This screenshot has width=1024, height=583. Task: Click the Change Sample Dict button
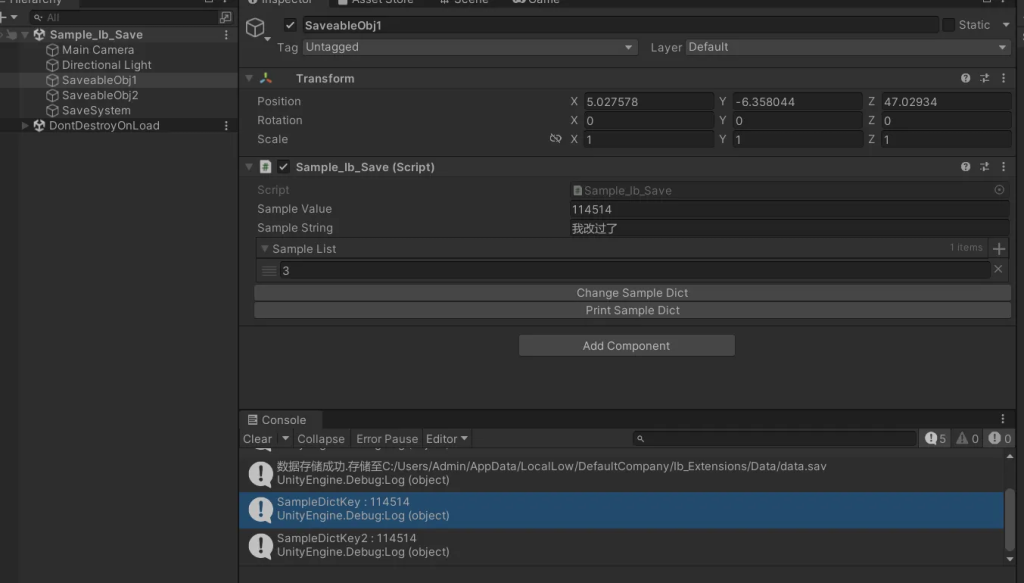[632, 292]
